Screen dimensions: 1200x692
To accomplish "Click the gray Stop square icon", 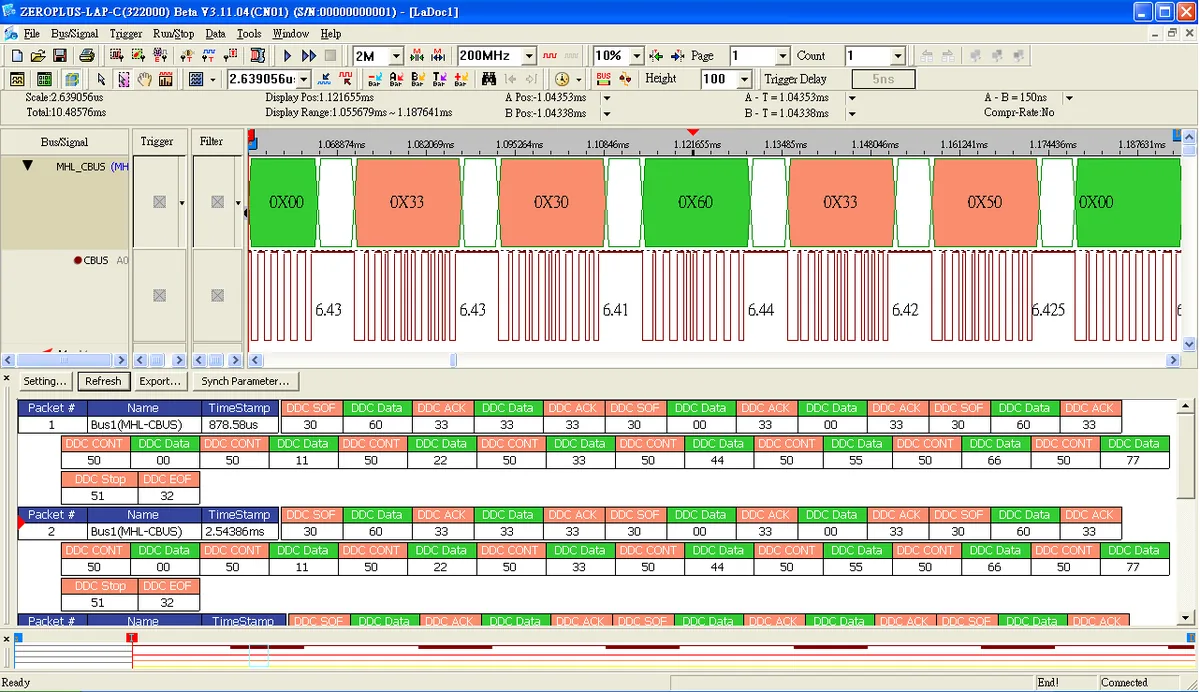I will click(330, 56).
